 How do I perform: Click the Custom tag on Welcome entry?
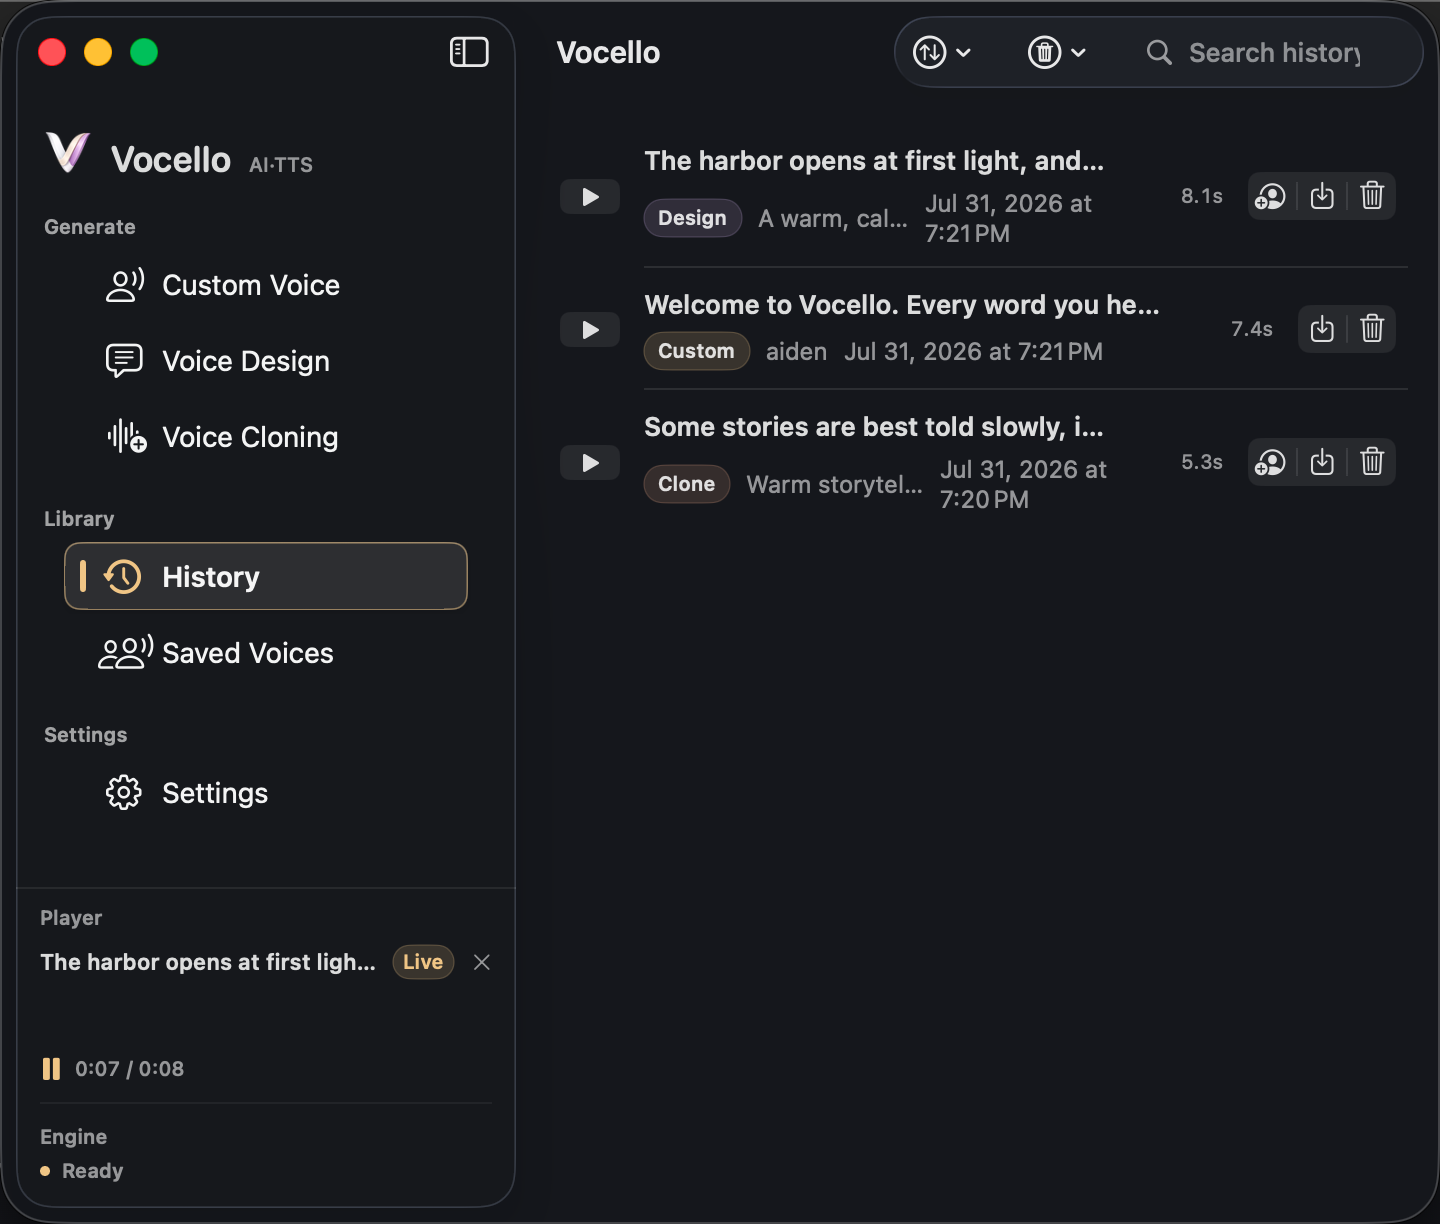point(696,351)
